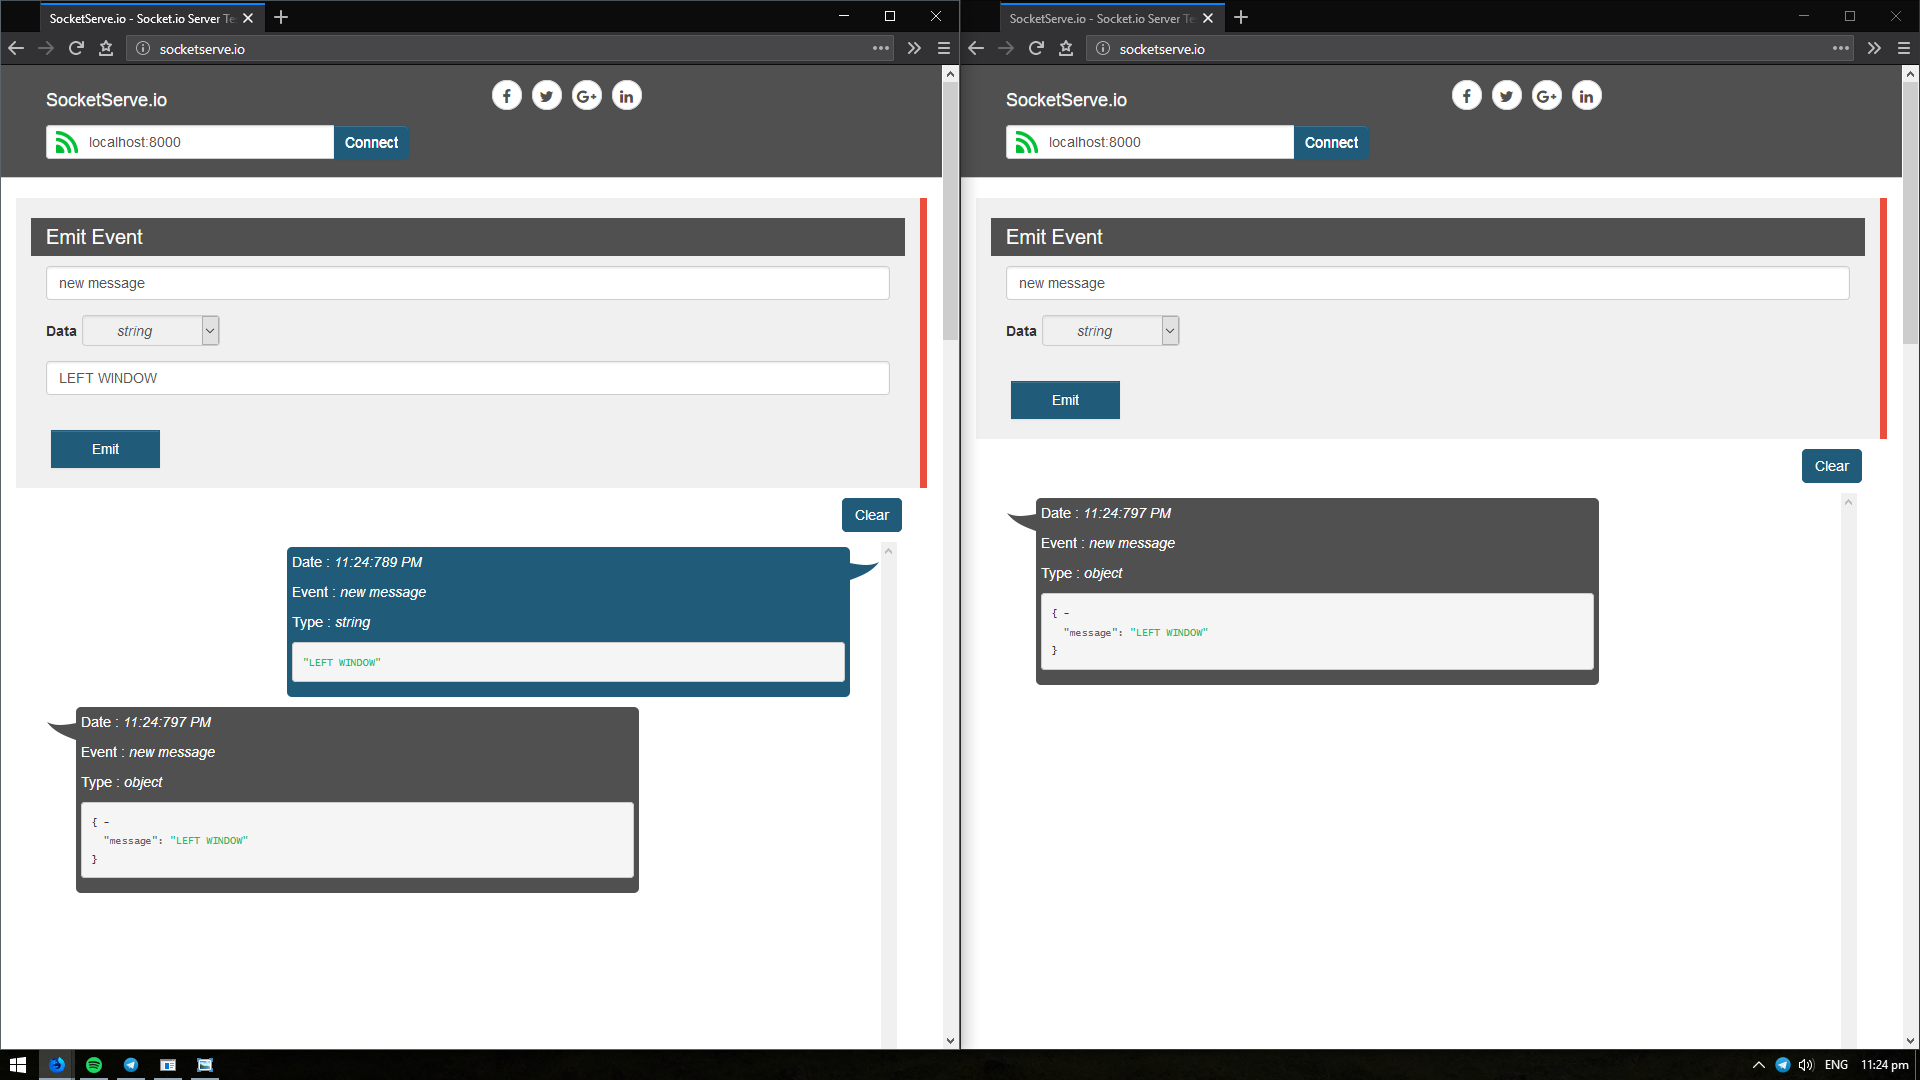The image size is (1920, 1080).
Task: Click Connect button in left window
Action: coord(371,142)
